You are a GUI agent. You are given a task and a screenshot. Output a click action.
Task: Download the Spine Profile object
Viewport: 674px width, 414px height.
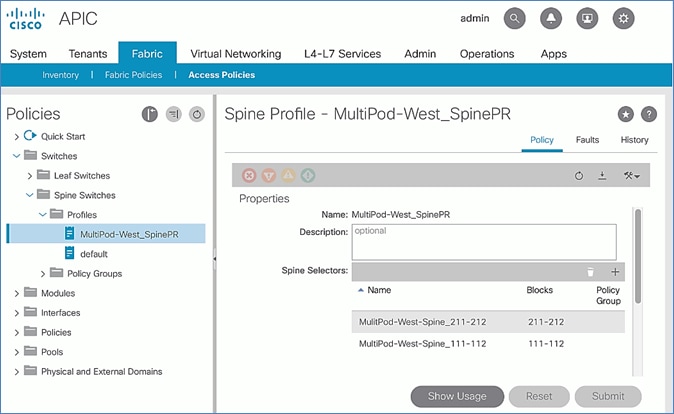tap(602, 175)
